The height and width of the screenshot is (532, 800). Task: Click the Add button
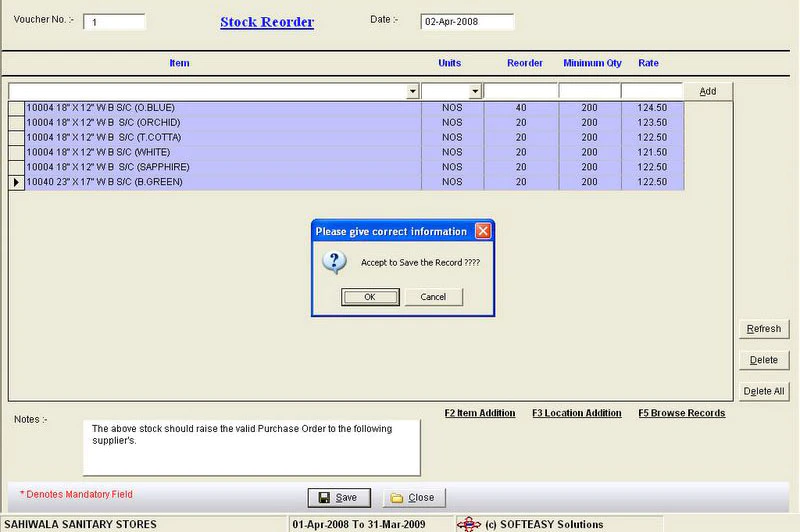tap(708, 91)
